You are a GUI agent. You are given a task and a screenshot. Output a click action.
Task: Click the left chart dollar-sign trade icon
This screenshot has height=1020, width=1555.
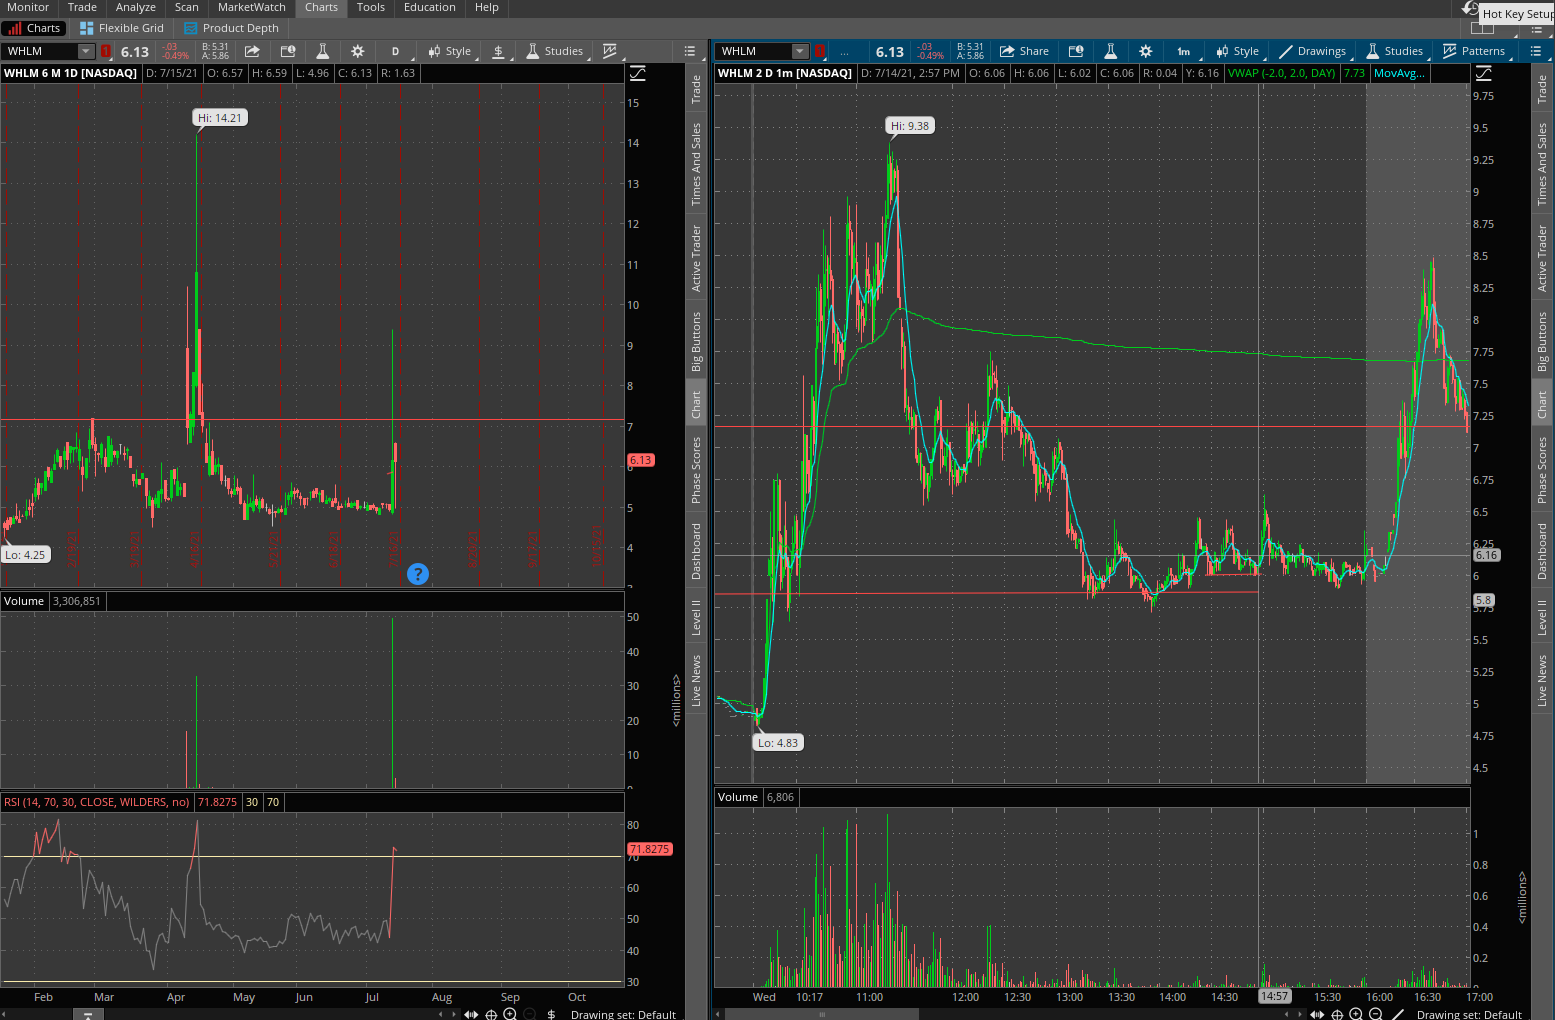[x=498, y=51]
